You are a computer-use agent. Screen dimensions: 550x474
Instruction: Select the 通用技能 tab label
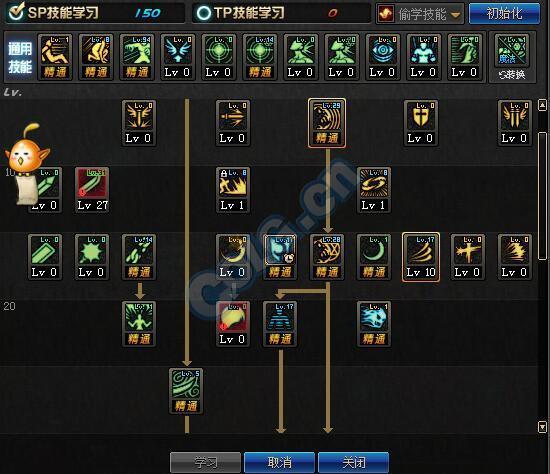[20, 57]
